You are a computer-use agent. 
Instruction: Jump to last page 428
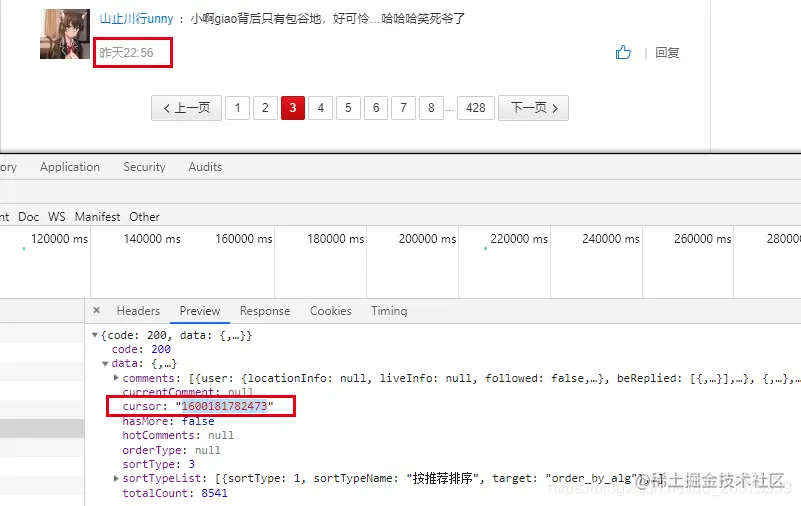click(x=476, y=108)
